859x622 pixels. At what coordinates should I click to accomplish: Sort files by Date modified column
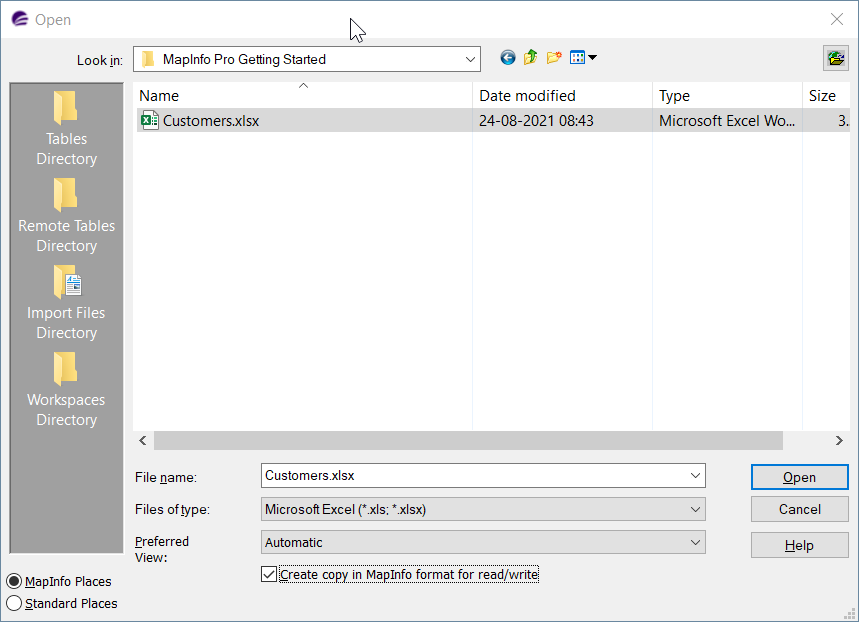coord(562,96)
